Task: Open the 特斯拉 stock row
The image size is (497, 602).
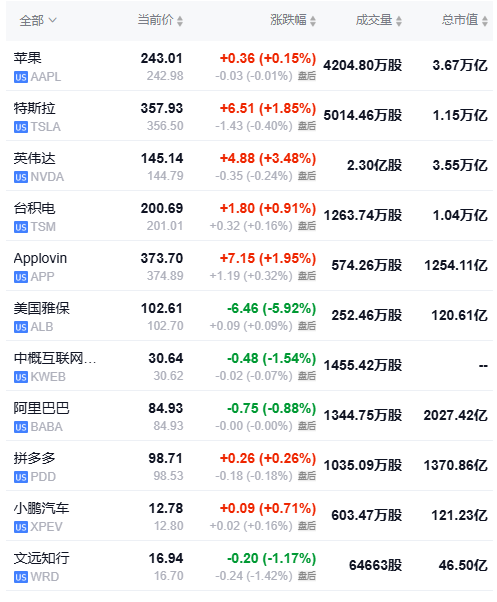Action: (x=249, y=116)
